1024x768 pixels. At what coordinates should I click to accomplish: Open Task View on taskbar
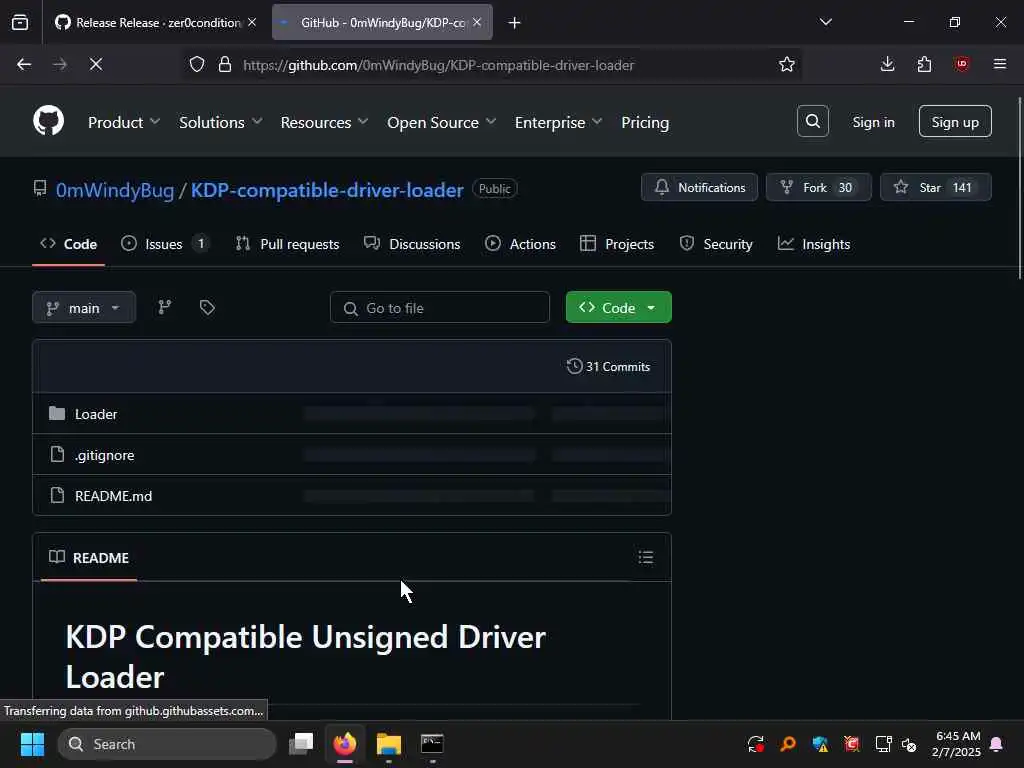(x=302, y=744)
